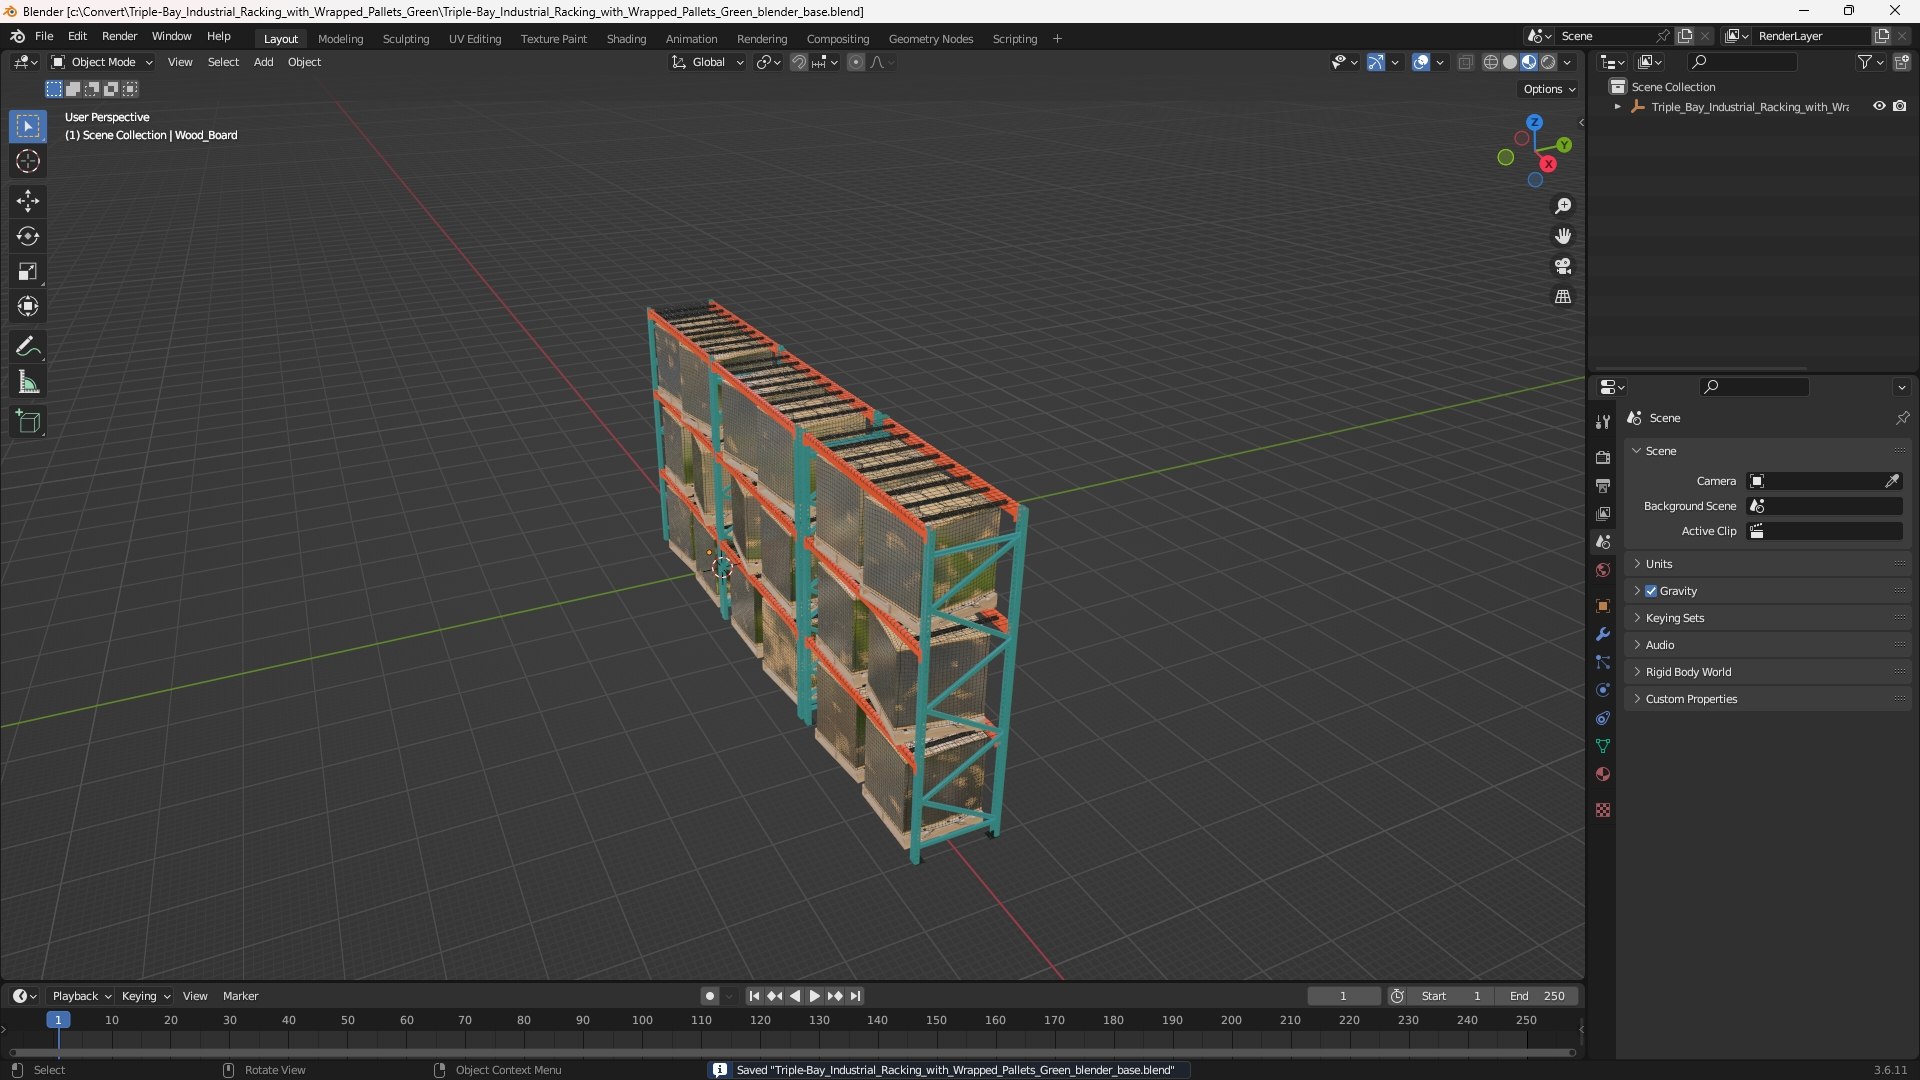The height and width of the screenshot is (1080, 1920).
Task: Select the Scale tool
Action: [27, 271]
